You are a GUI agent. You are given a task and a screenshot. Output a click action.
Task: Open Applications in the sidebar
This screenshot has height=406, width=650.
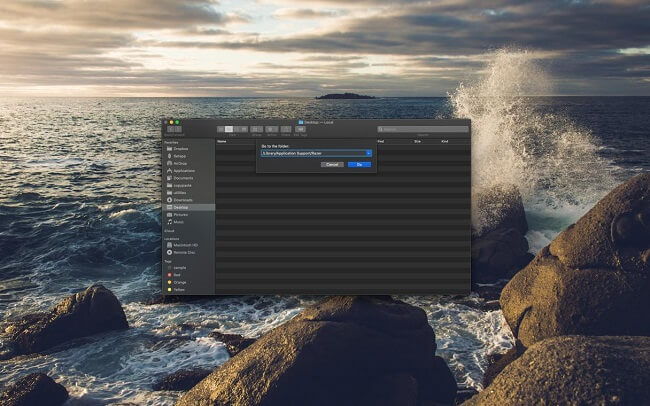[184, 171]
